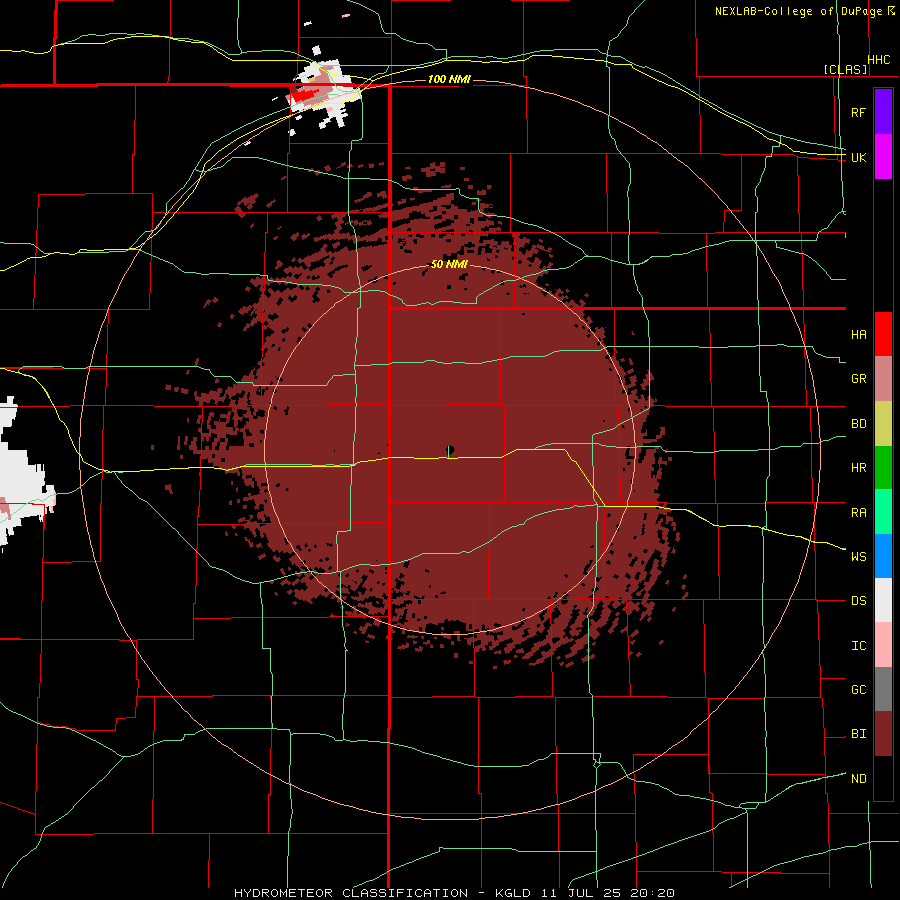
Task: Click the RA light green legend swatch
Action: [883, 512]
